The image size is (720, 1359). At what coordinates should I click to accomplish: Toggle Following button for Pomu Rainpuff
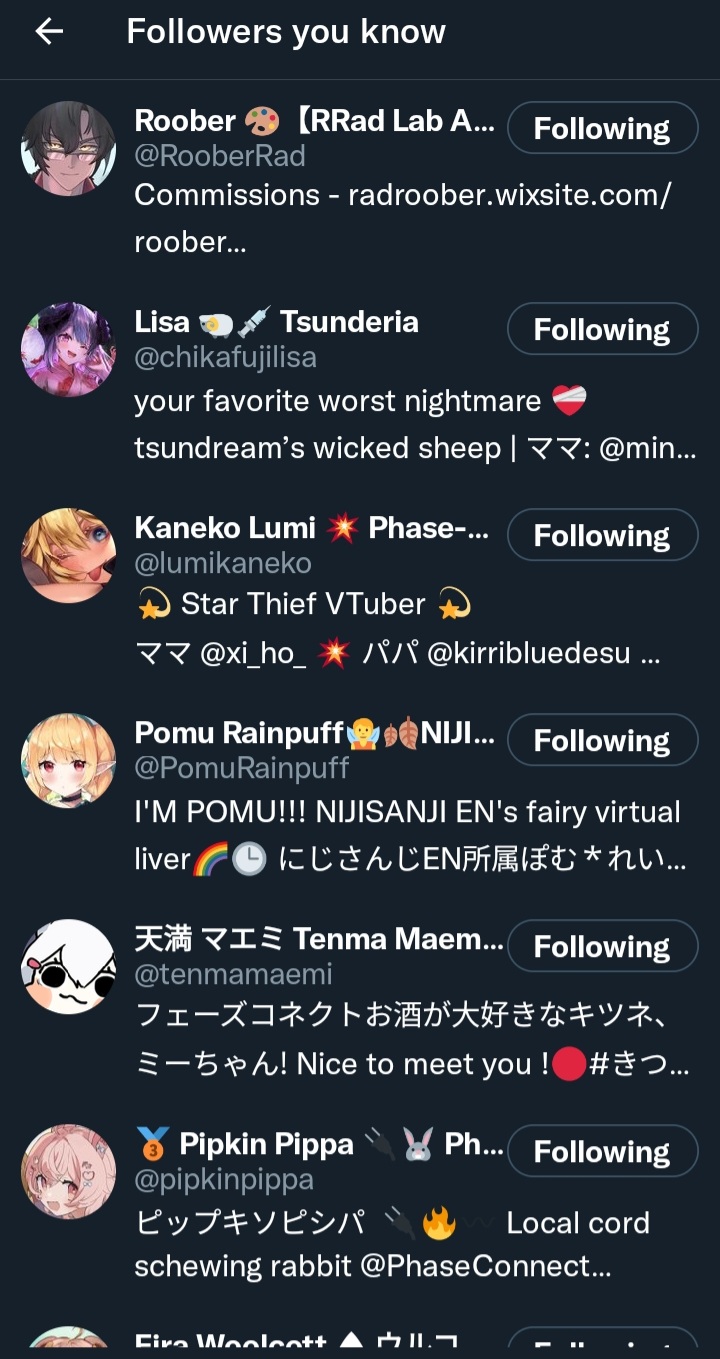point(602,740)
